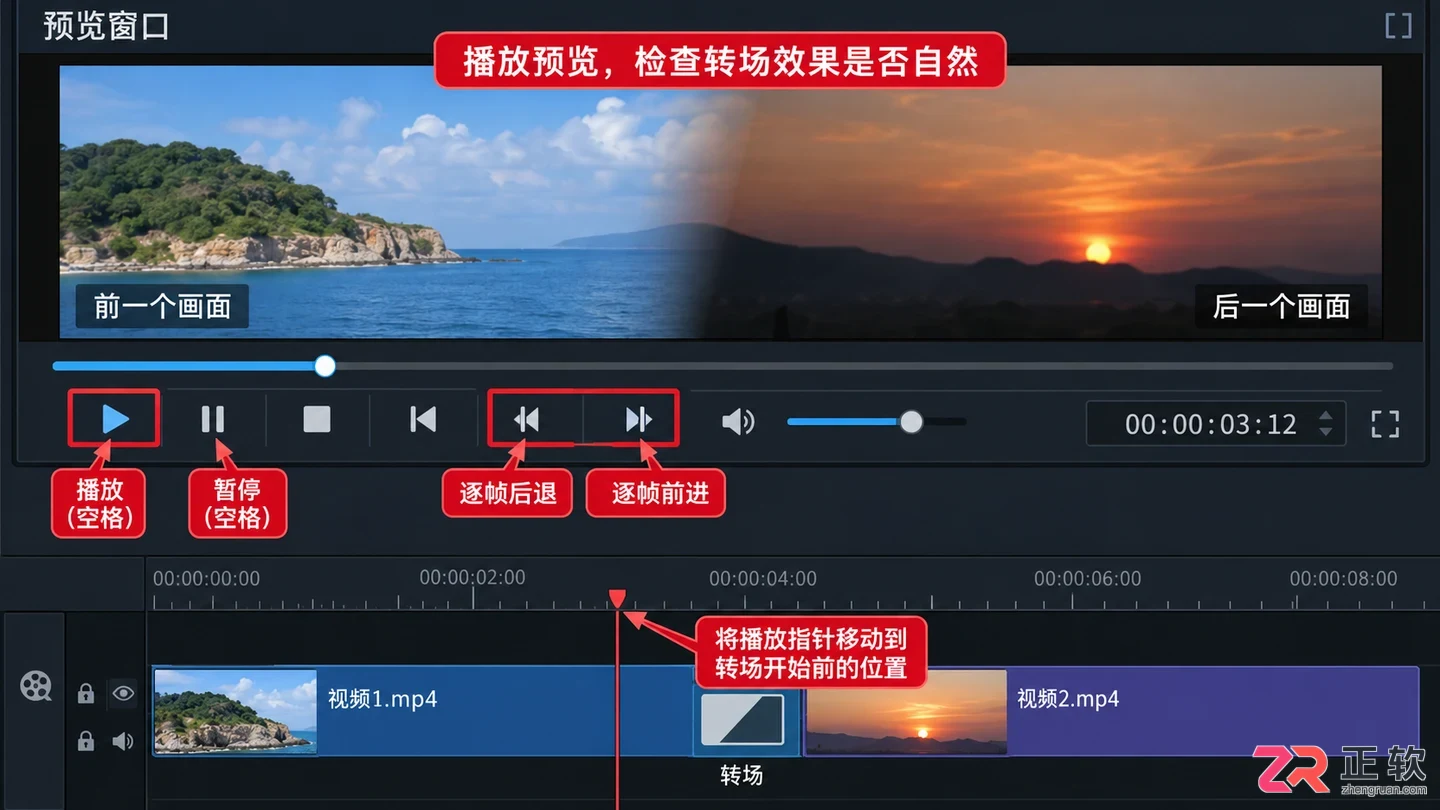Mute the preview volume speaker icon
Image resolution: width=1440 pixels, height=810 pixels.
tap(738, 422)
